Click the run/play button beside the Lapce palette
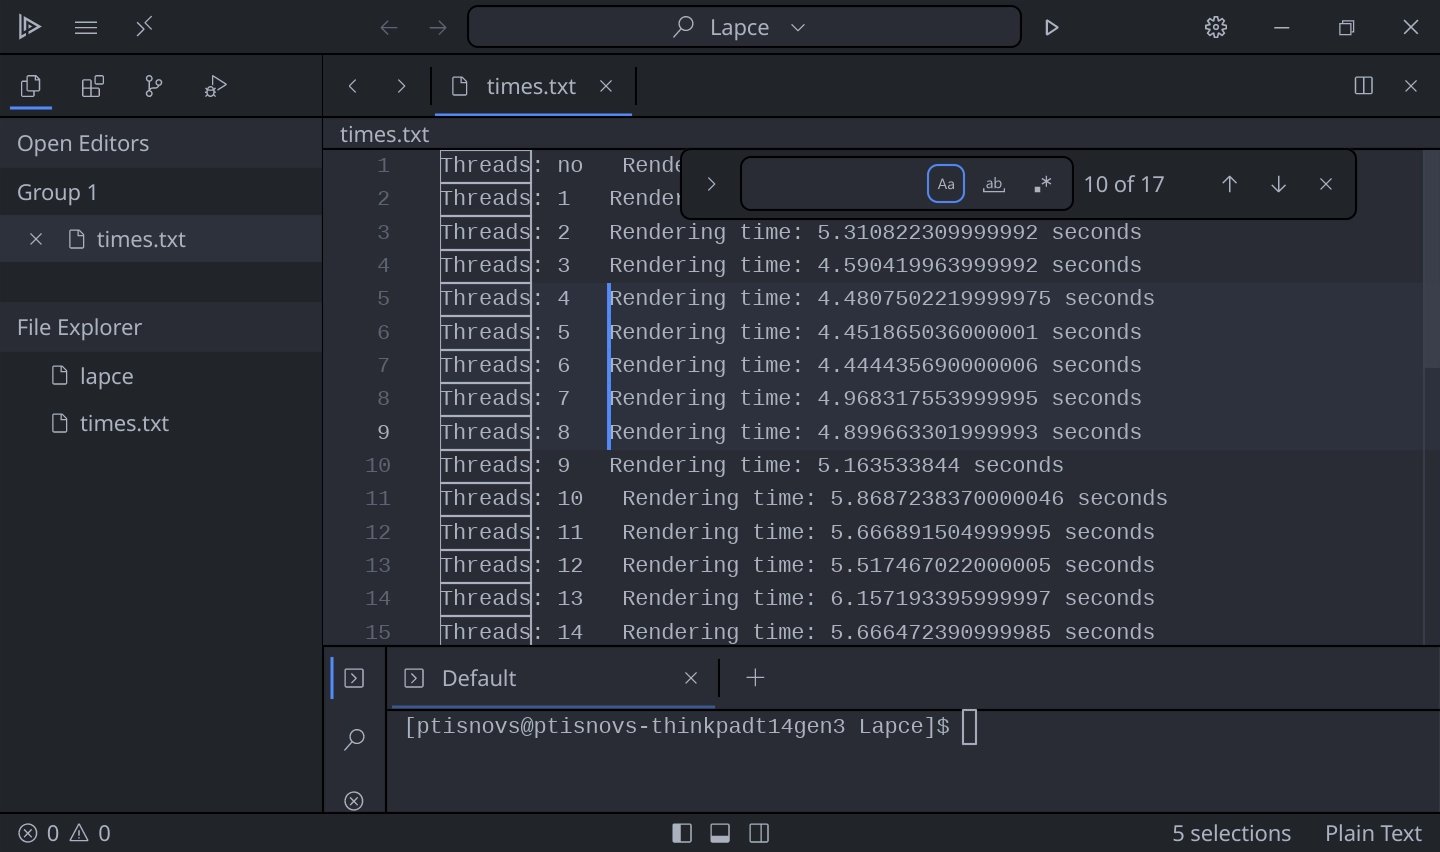 1051,28
